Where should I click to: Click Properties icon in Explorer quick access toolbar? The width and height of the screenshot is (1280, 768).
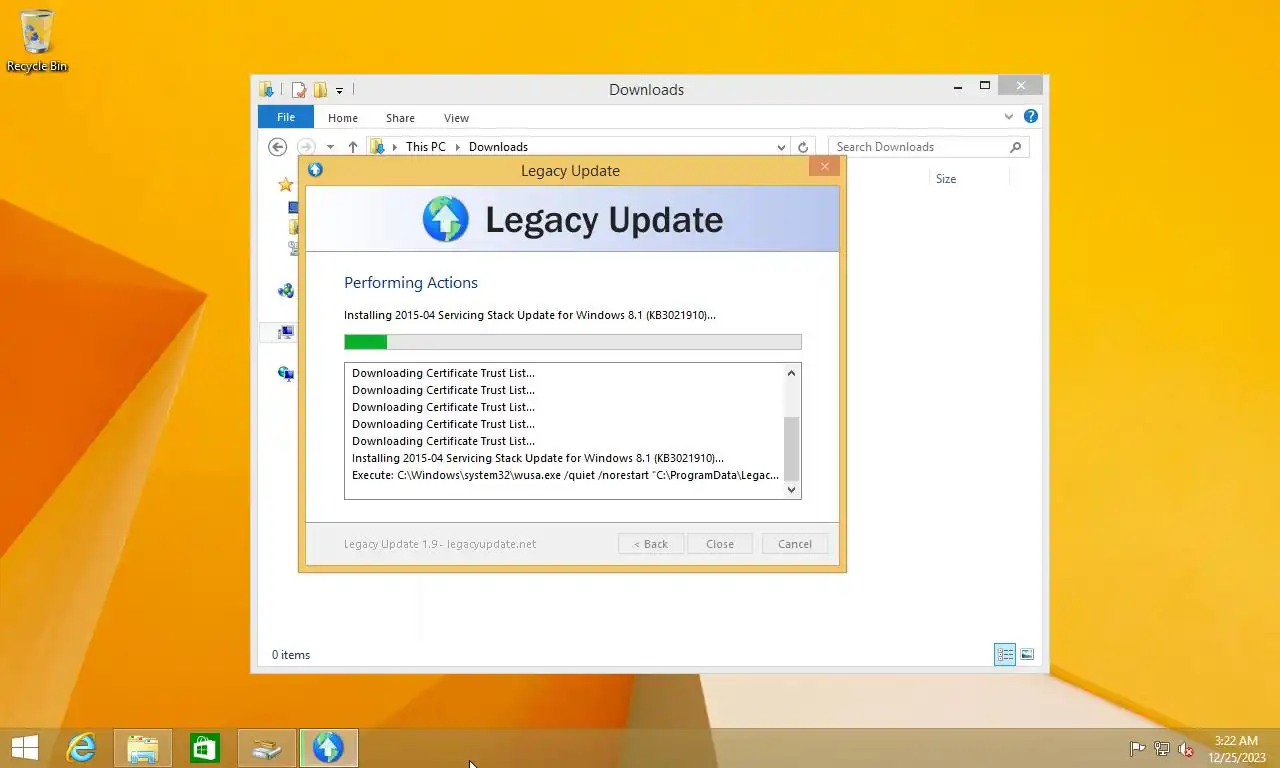tap(298, 89)
